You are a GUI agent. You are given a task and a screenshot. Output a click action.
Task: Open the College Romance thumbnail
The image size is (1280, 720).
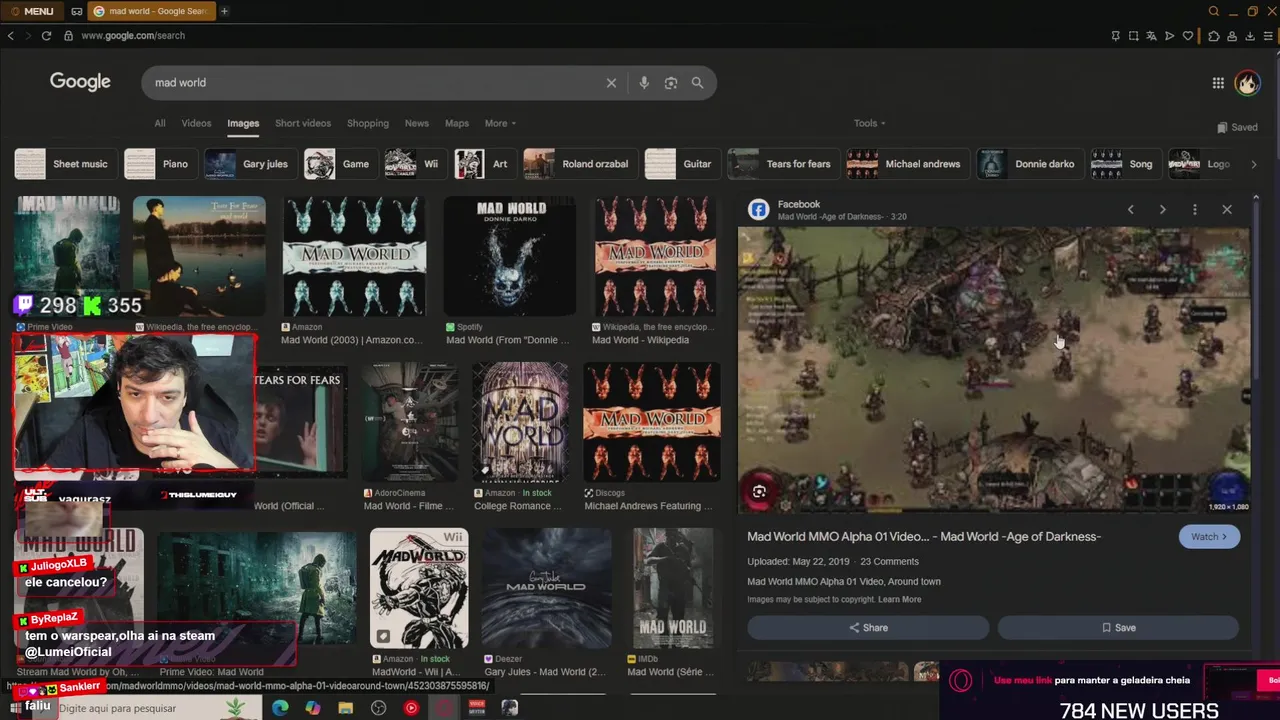(x=520, y=422)
